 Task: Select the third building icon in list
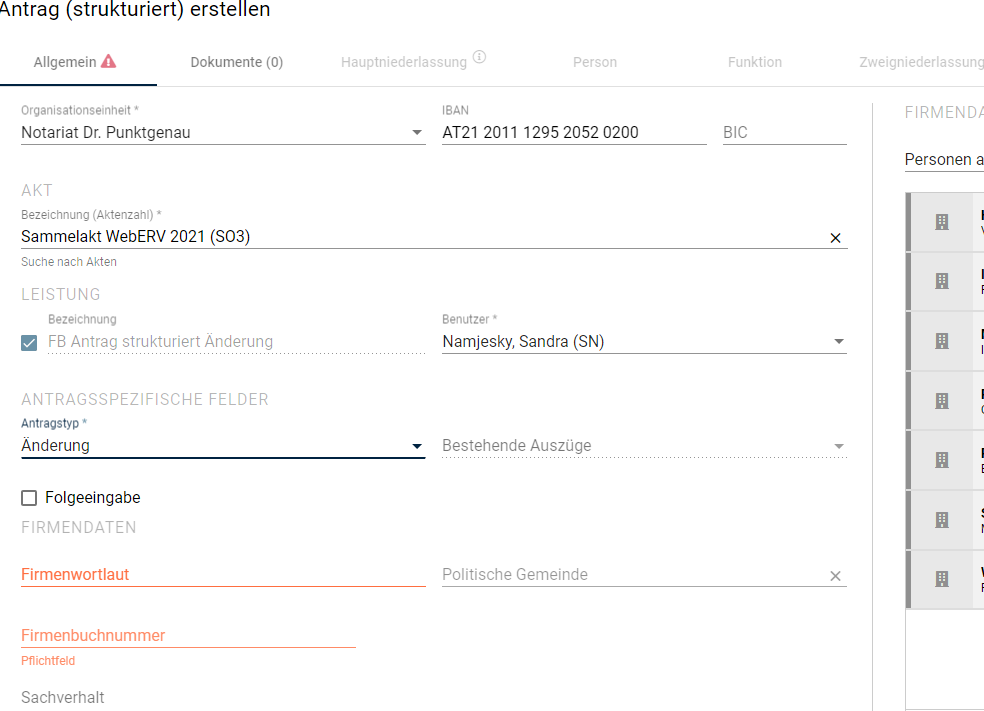pyautogui.click(x=942, y=341)
